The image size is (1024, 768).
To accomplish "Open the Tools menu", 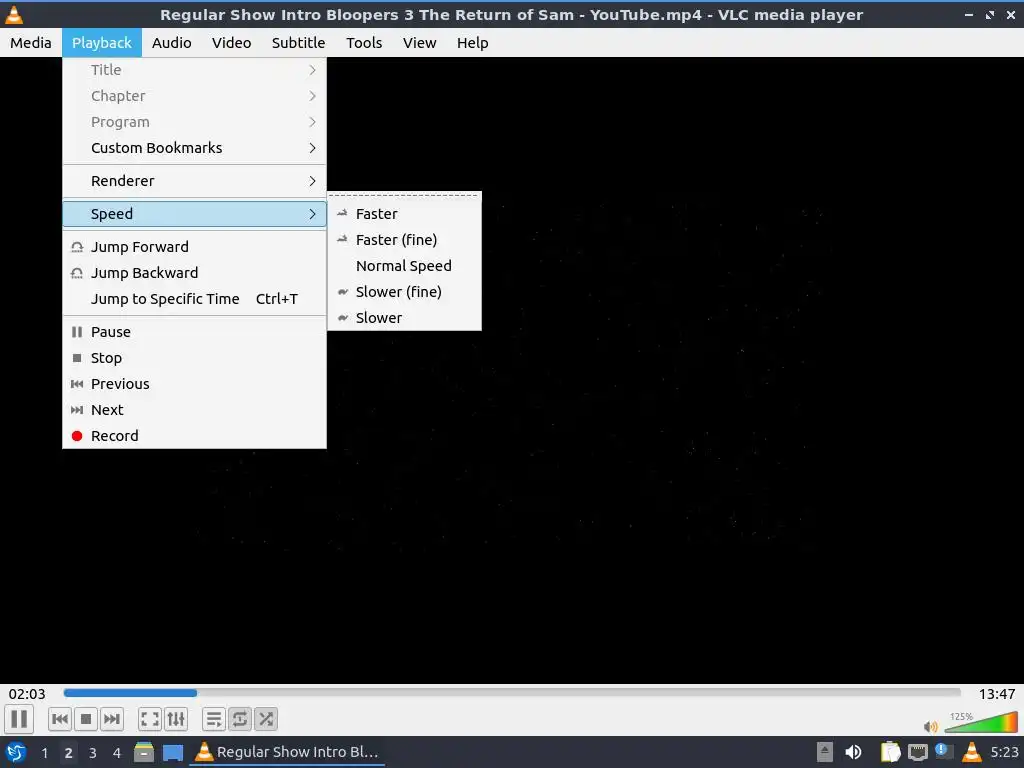I will pyautogui.click(x=364, y=42).
